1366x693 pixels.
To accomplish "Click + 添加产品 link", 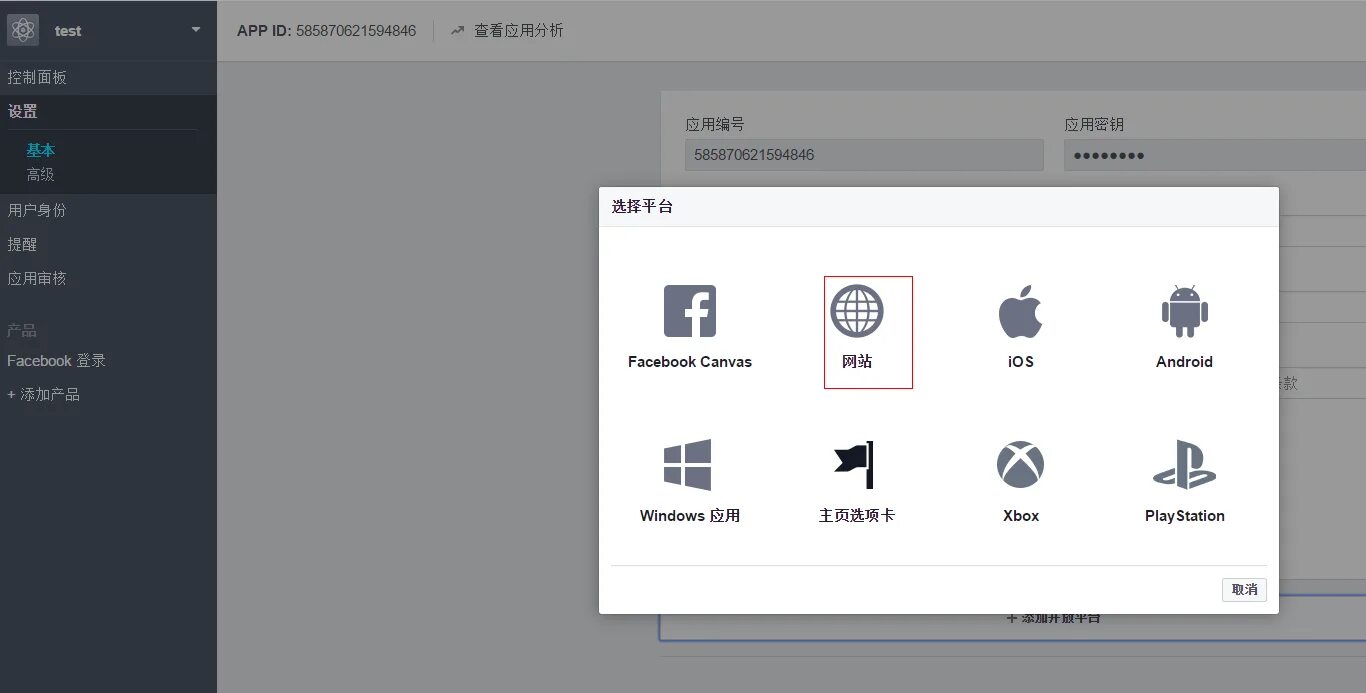I will [43, 394].
